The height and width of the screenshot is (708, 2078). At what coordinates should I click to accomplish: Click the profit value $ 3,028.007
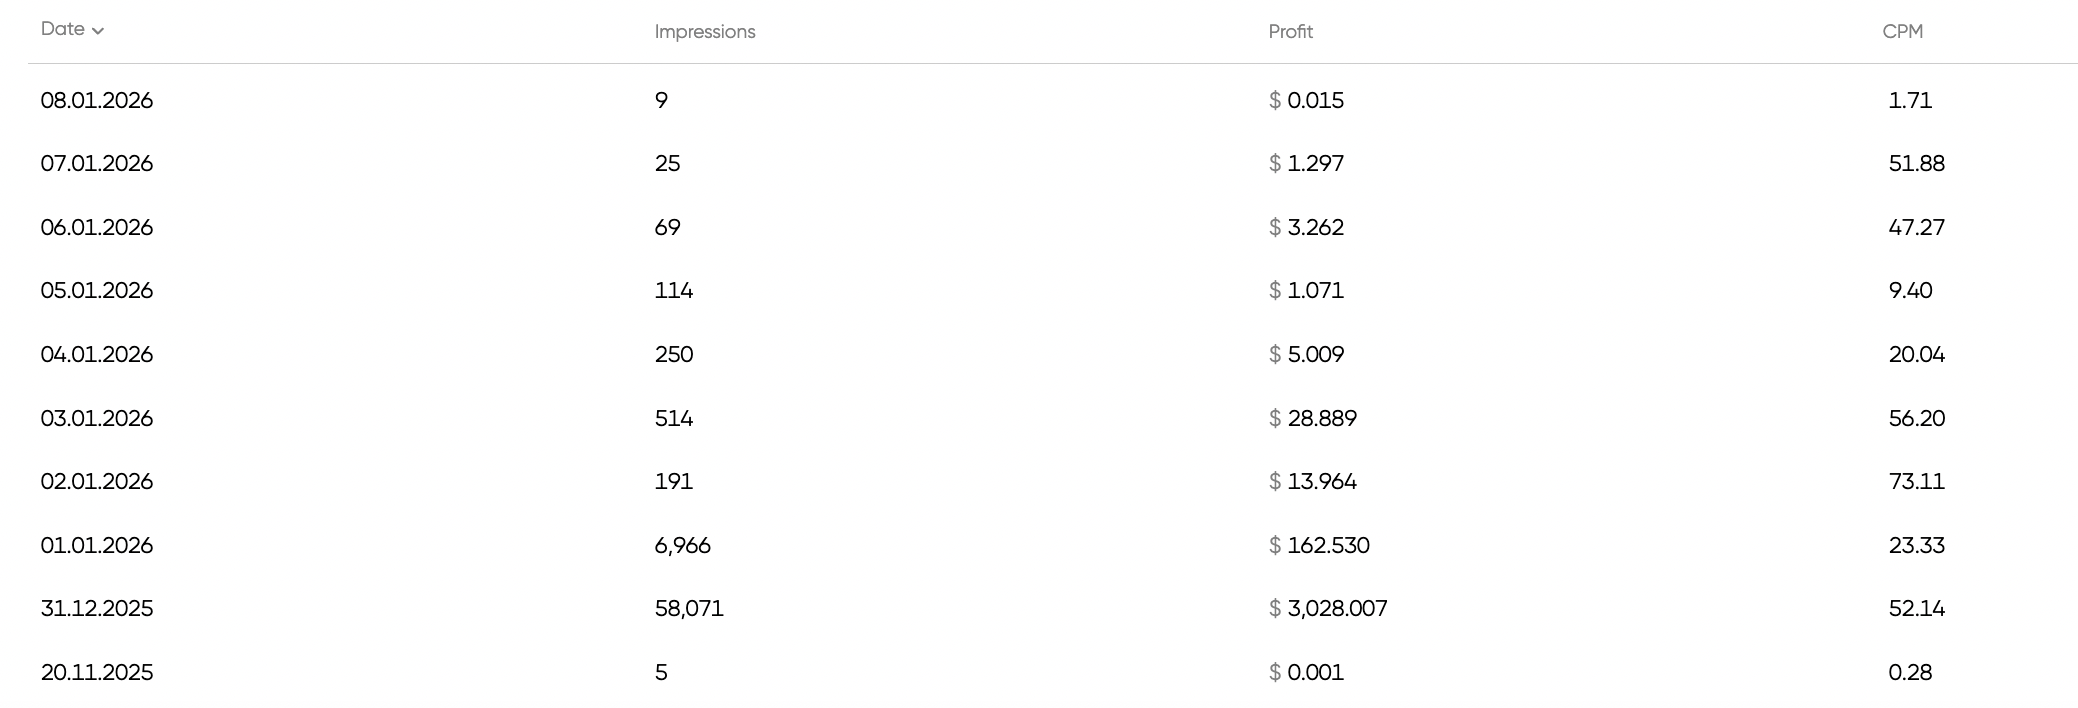(1329, 608)
